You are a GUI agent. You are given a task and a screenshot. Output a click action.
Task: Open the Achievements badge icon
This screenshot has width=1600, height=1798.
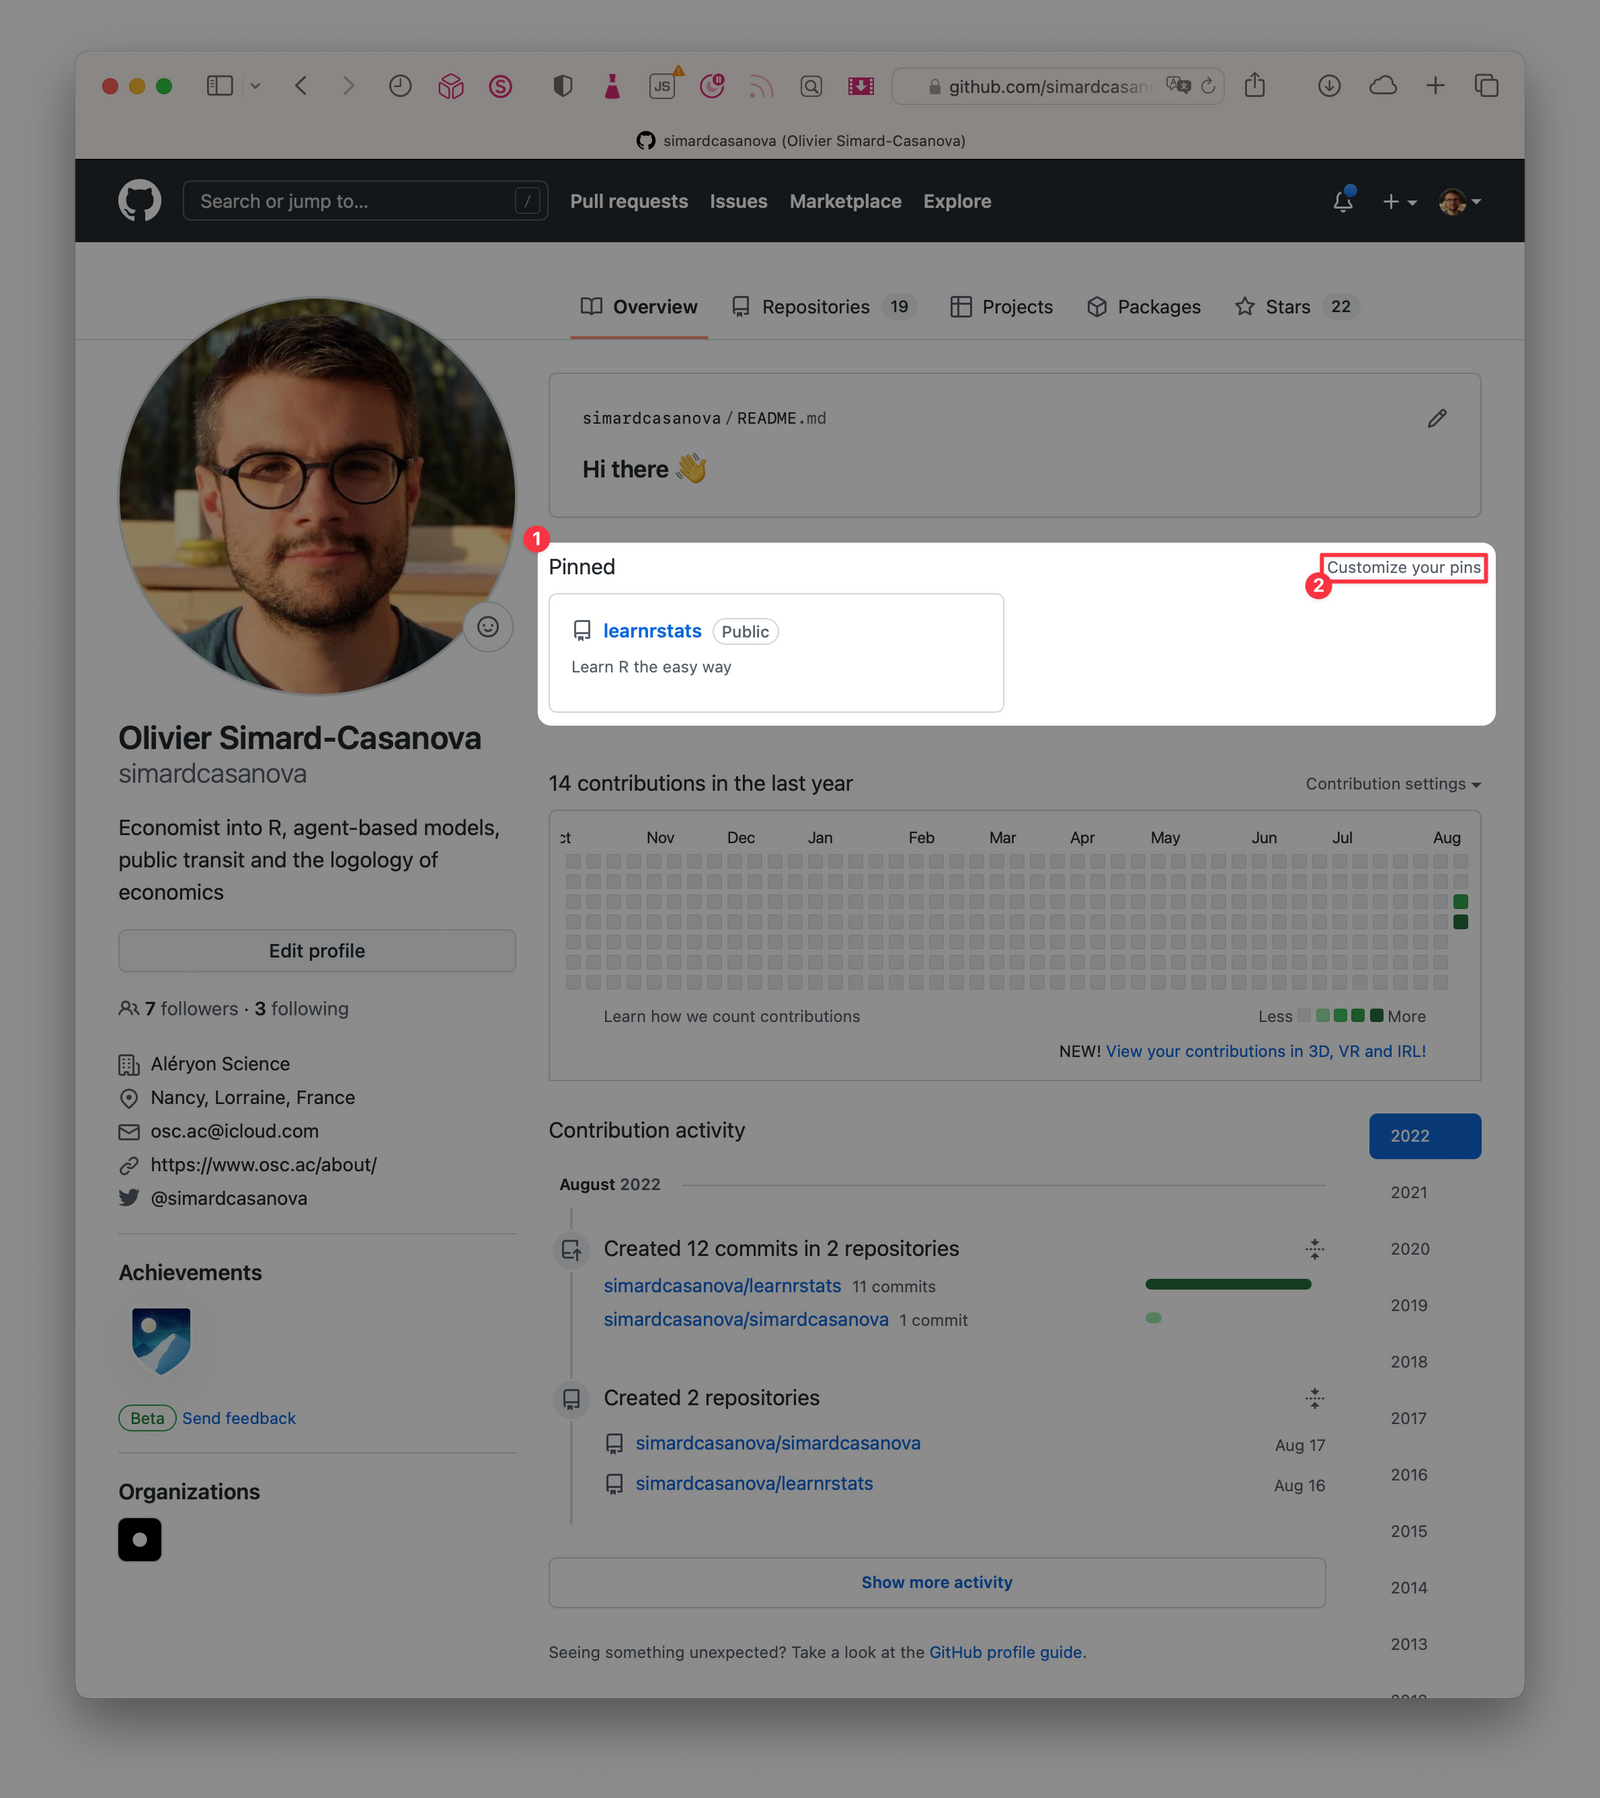[161, 1340]
